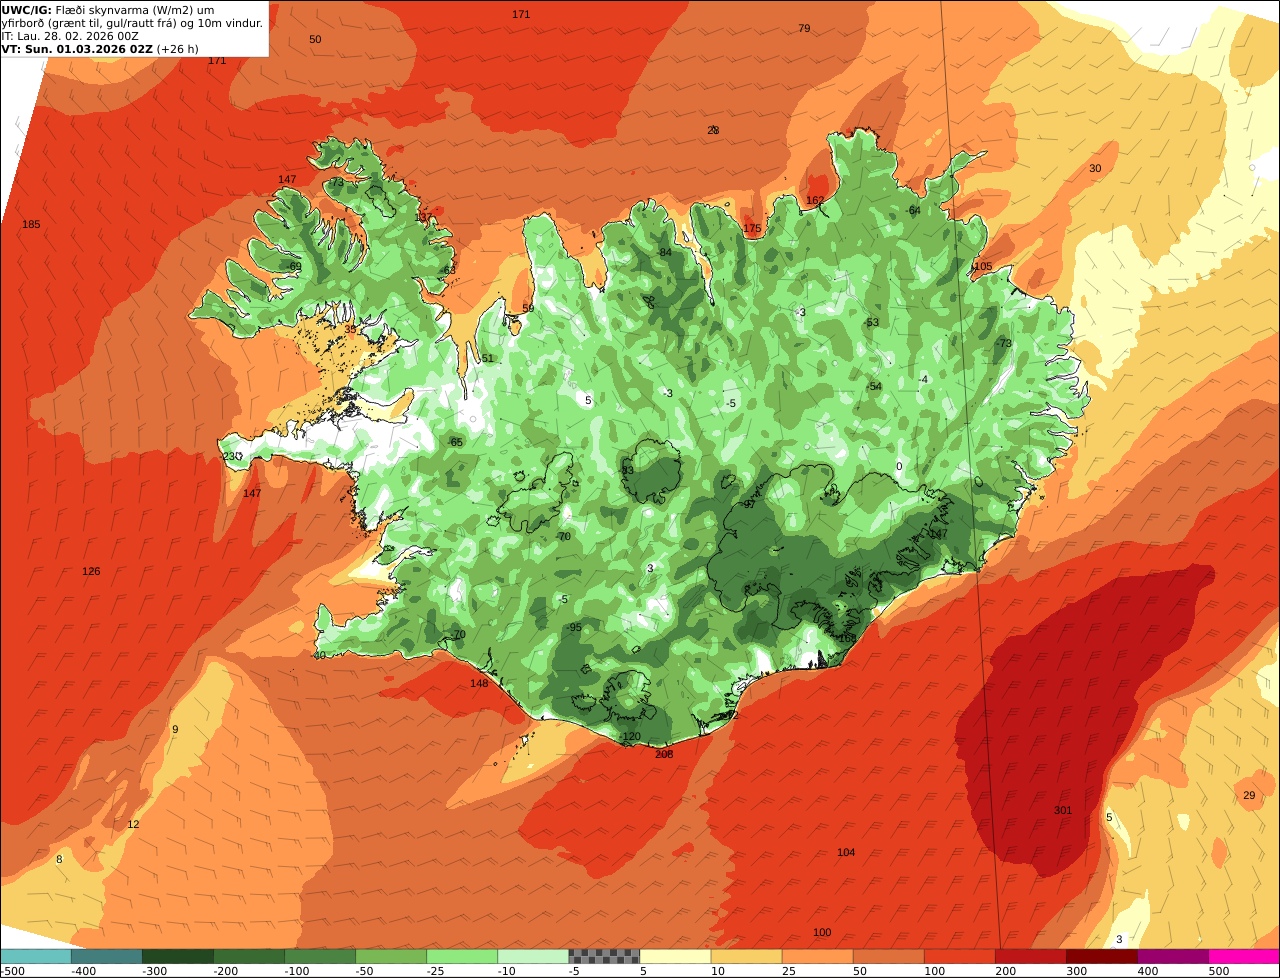Click the '-4' value in eastern Iceland
This screenshot has height=978, width=1280.
(923, 379)
